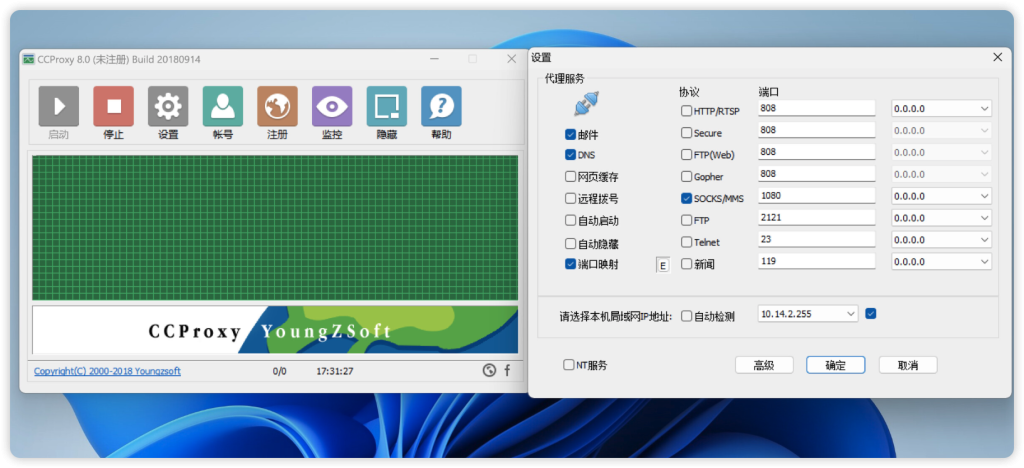Click the 0/0 connection count

[280, 371]
